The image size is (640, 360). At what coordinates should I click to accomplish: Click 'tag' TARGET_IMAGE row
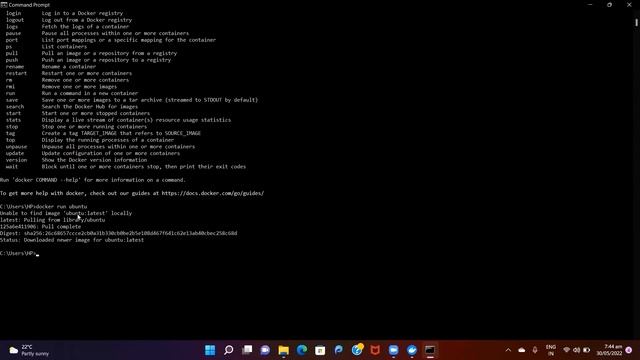[x=103, y=133]
